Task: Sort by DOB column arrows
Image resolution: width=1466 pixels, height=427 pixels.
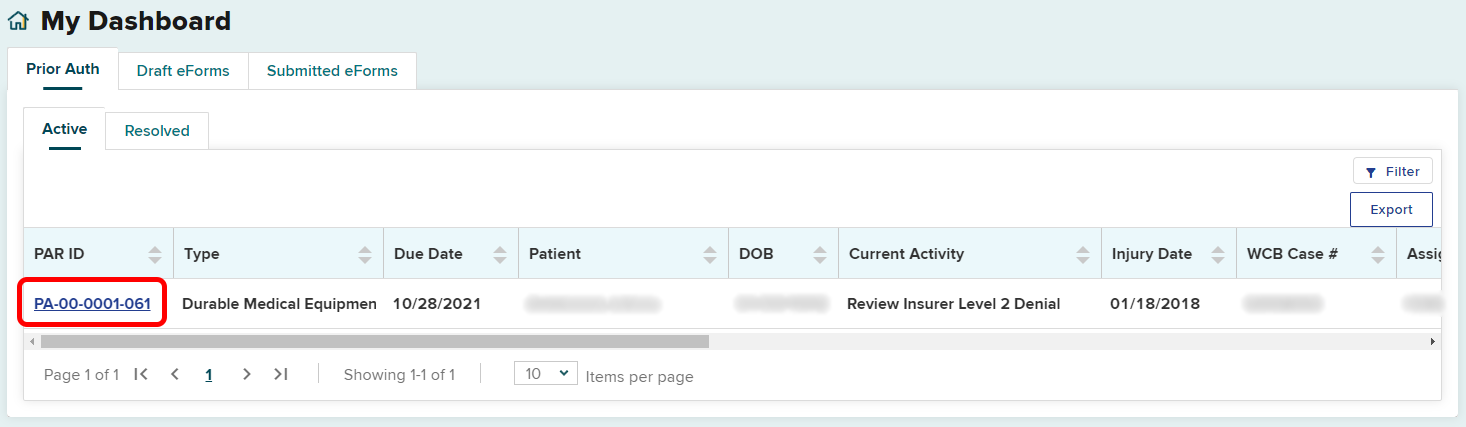Action: tap(820, 254)
